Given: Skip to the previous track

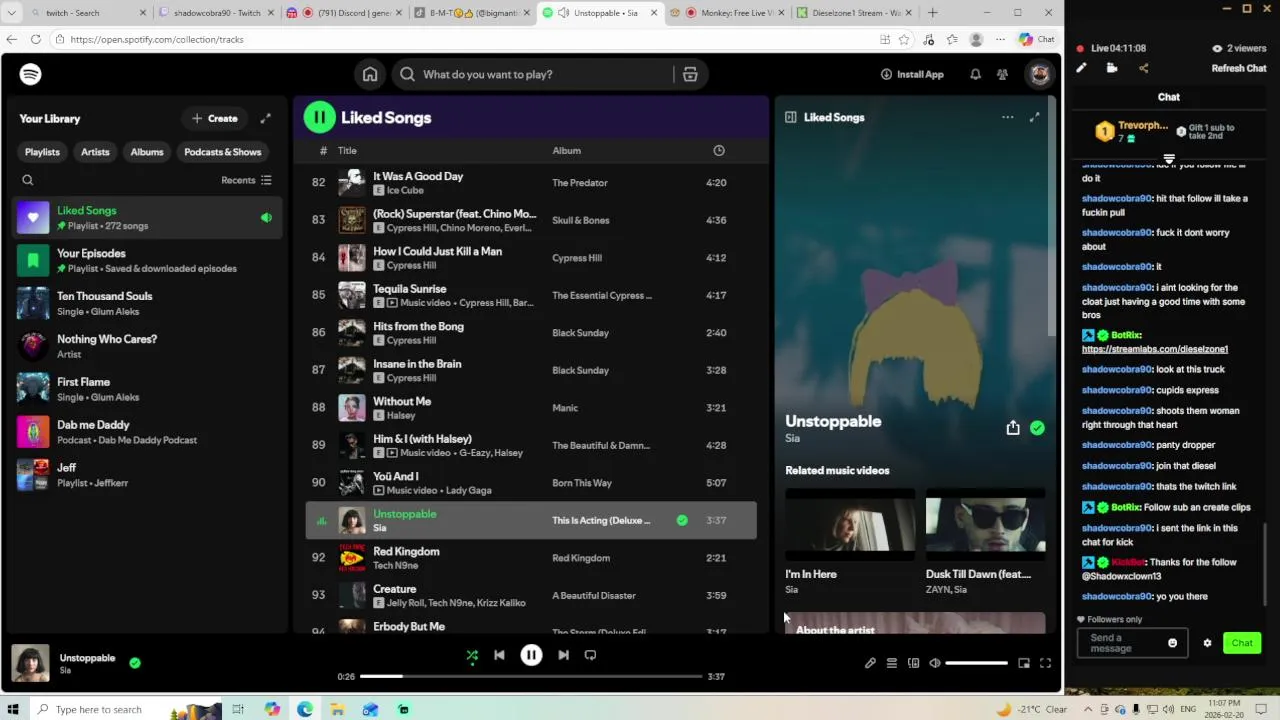Looking at the screenshot, I should click(x=499, y=655).
